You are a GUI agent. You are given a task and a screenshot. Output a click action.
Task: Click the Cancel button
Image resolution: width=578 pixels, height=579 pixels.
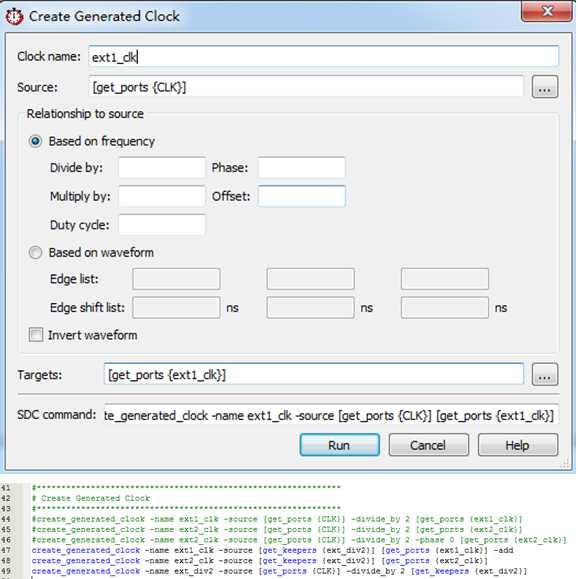[428, 445]
